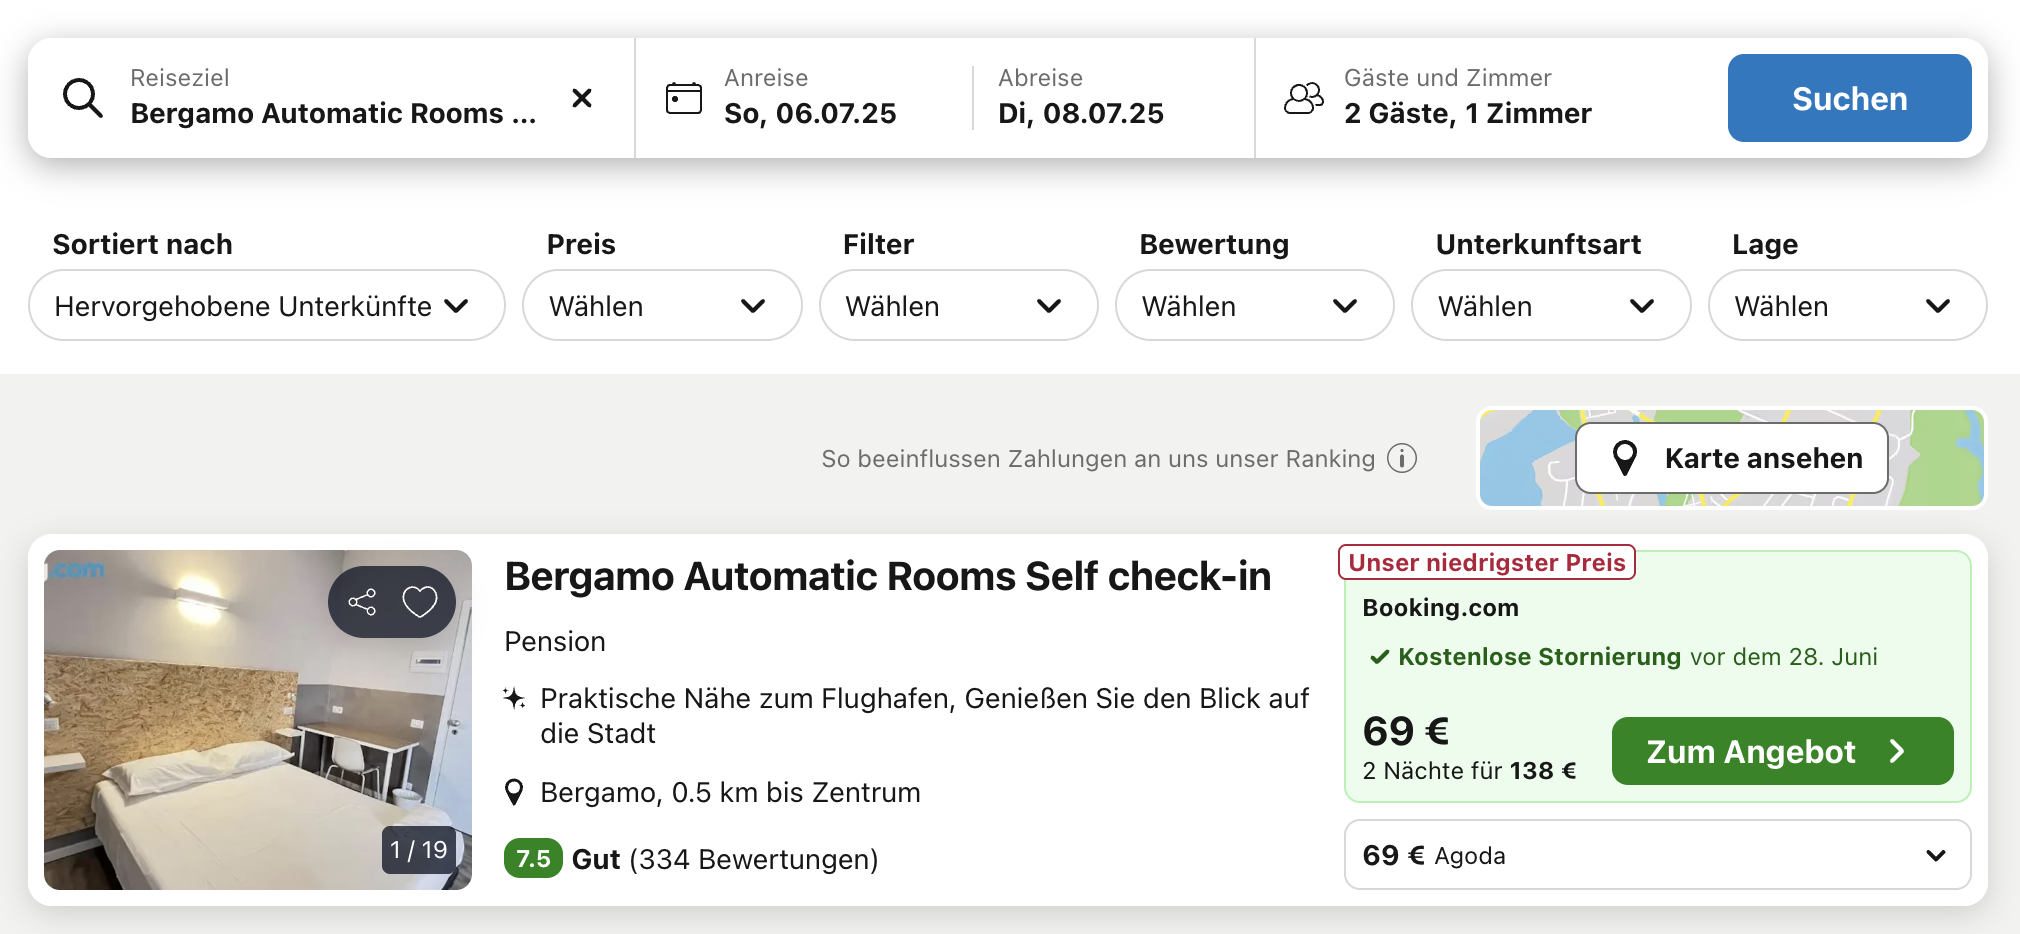The width and height of the screenshot is (2020, 934).
Task: Click the sparkle highlights icon
Action: pos(514,698)
